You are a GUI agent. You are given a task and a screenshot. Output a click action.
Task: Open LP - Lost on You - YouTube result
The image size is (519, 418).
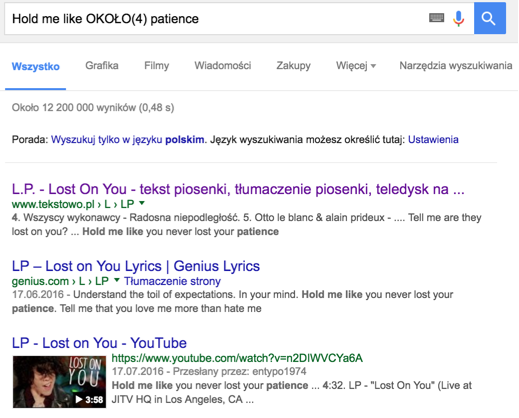(99, 343)
